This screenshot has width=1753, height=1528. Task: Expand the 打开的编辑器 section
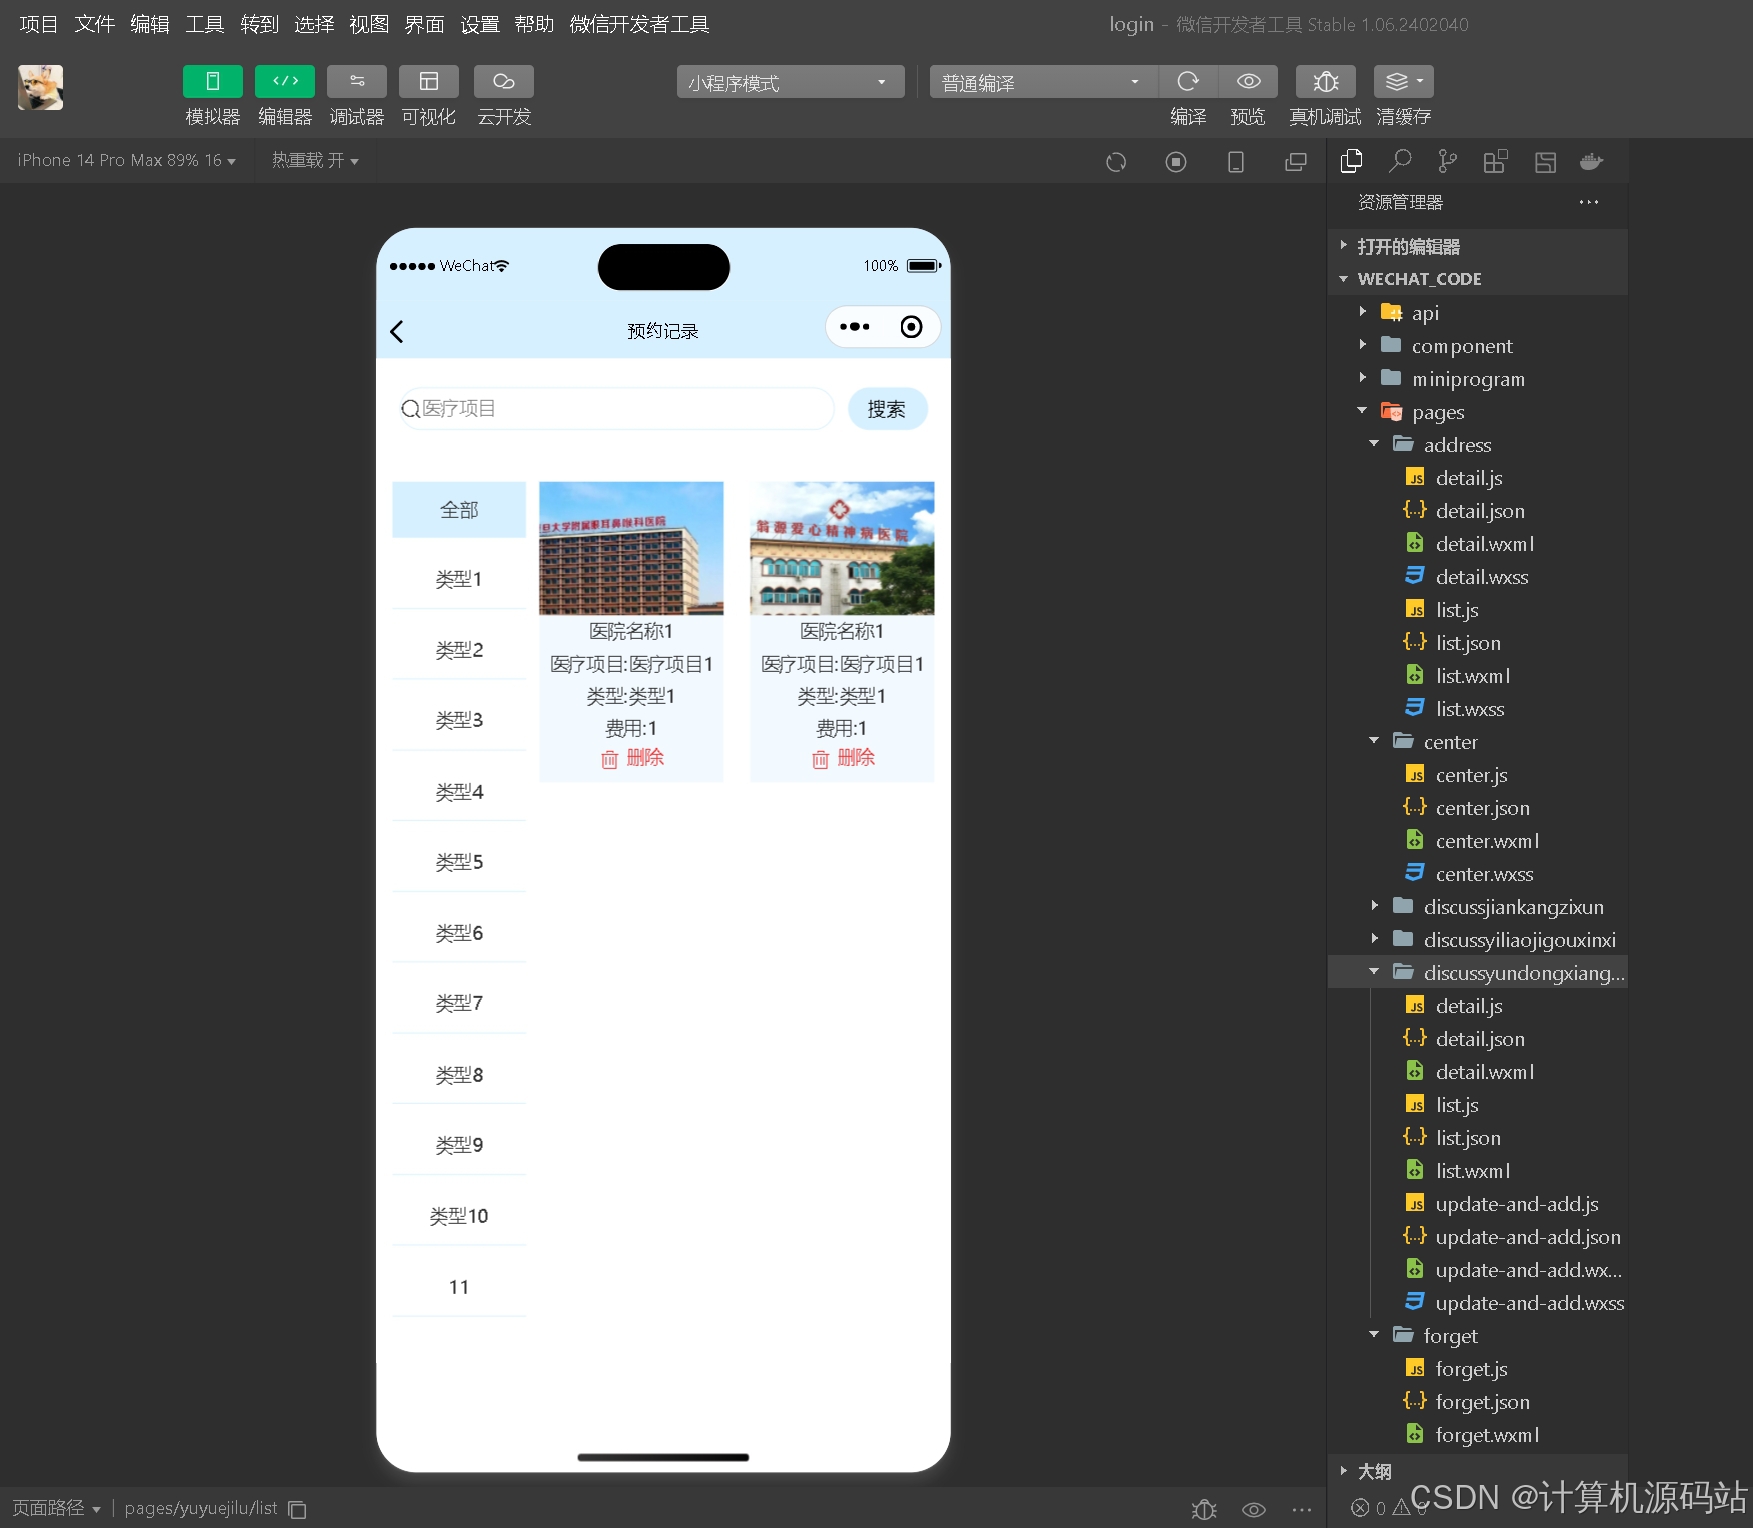click(1478, 246)
